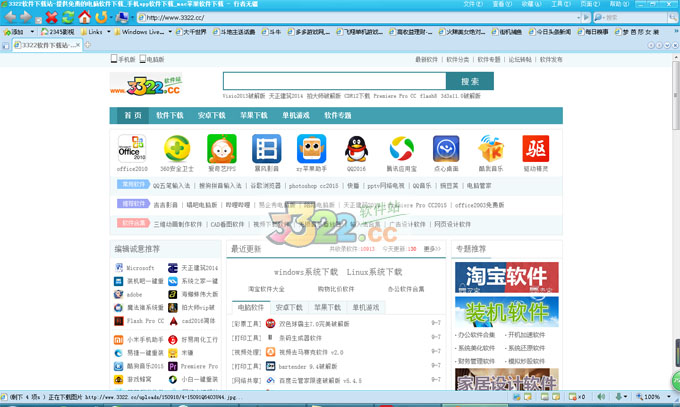The width and height of the screenshot is (680, 407).
Task: Show hidden bookmarks with the overflow chevron
Action: point(676,31)
